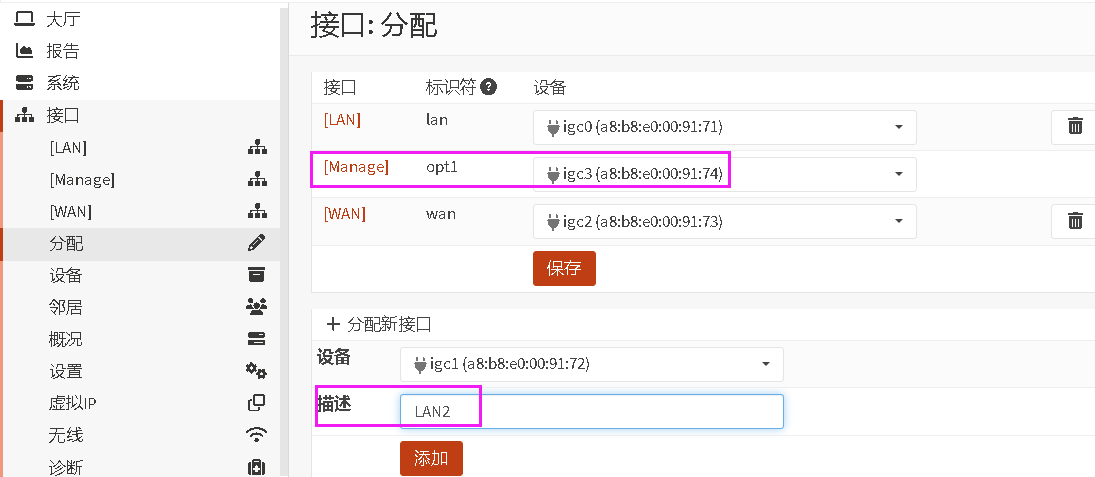Open the [WAN] interface link in table

(x=344, y=214)
